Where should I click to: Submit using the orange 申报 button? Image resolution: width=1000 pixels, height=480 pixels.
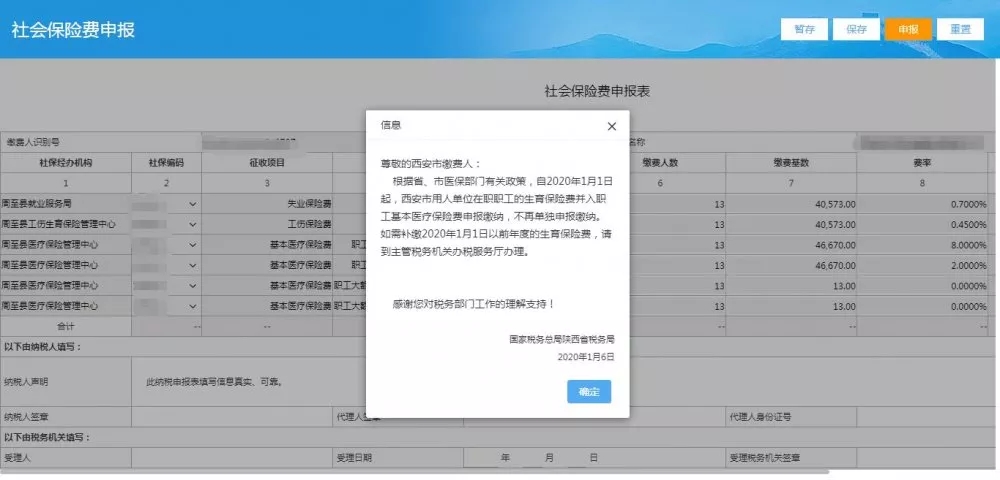(x=908, y=29)
